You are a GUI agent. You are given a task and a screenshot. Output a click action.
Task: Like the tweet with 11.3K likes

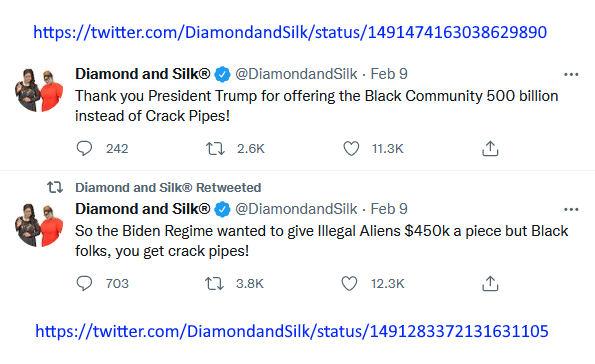[x=351, y=148]
